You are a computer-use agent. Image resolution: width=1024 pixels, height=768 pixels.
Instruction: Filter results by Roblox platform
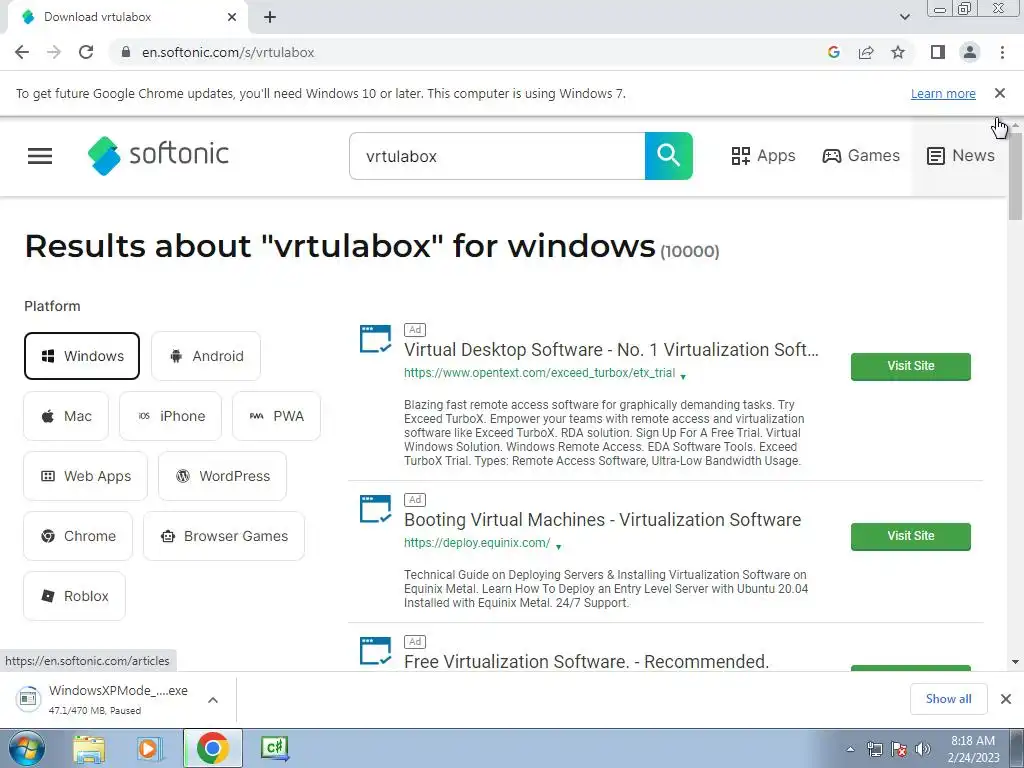(x=74, y=596)
